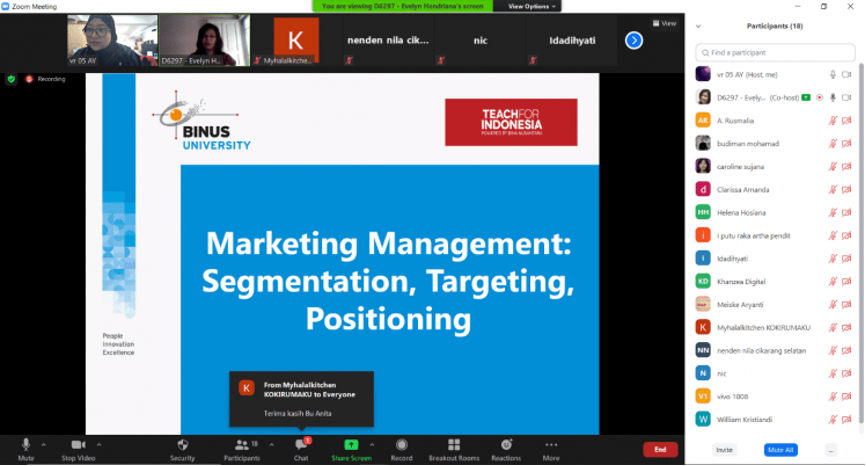Select participant caroline sujana in the list
Viewport: 866px width, 466px height.
[x=775, y=166]
